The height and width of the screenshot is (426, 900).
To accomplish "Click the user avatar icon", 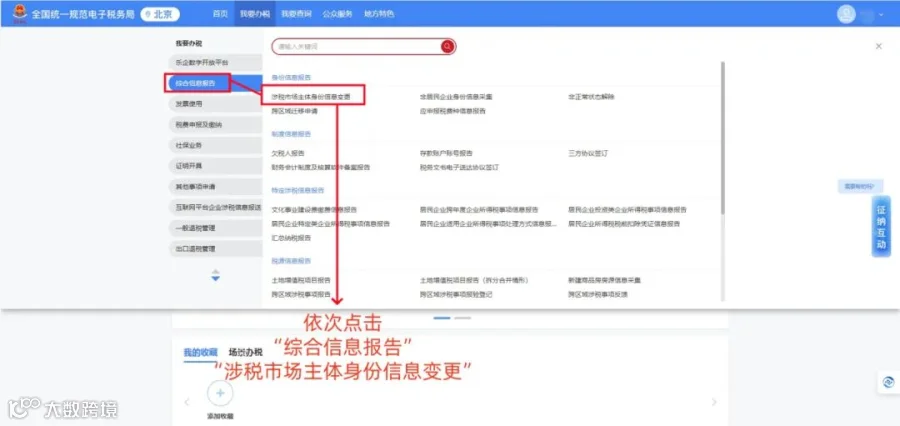I will [846, 14].
